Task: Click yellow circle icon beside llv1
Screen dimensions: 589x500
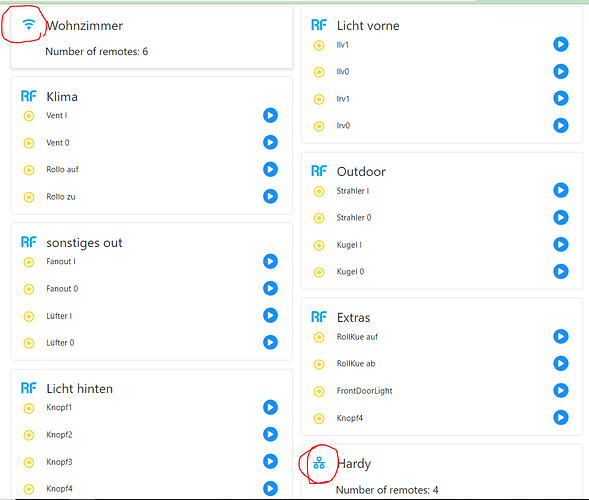Action: [x=319, y=45]
